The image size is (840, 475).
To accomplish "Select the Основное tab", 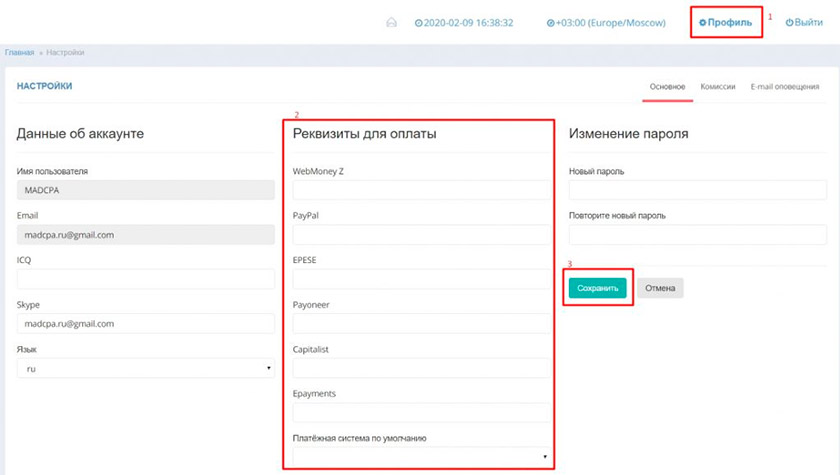I will coord(668,87).
